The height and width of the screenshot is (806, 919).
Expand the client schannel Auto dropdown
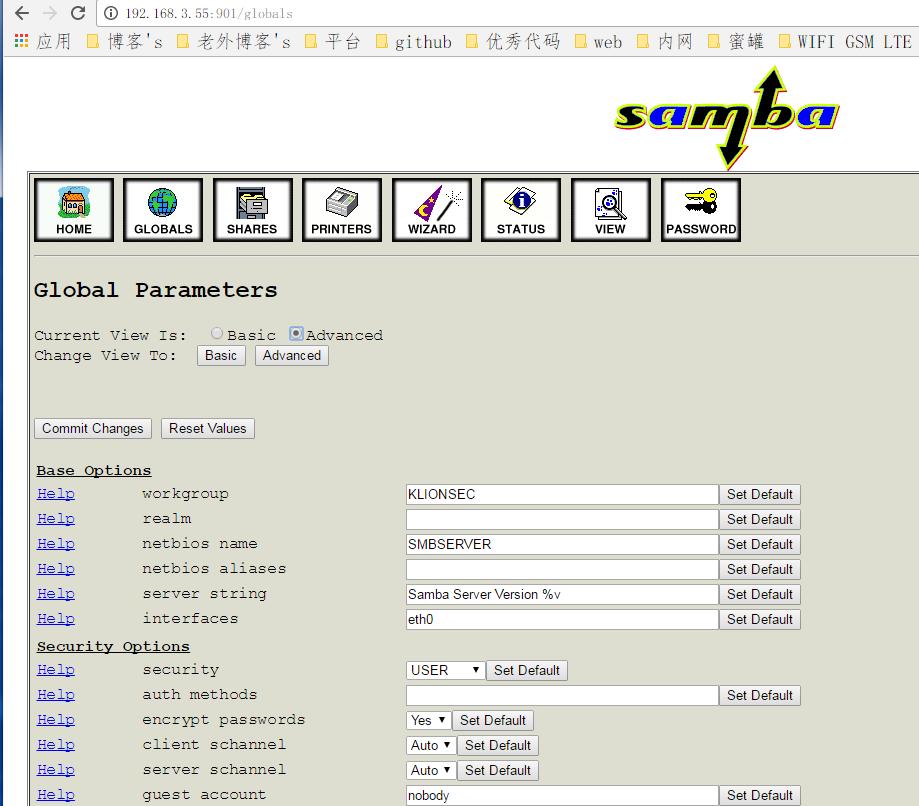(x=431, y=745)
